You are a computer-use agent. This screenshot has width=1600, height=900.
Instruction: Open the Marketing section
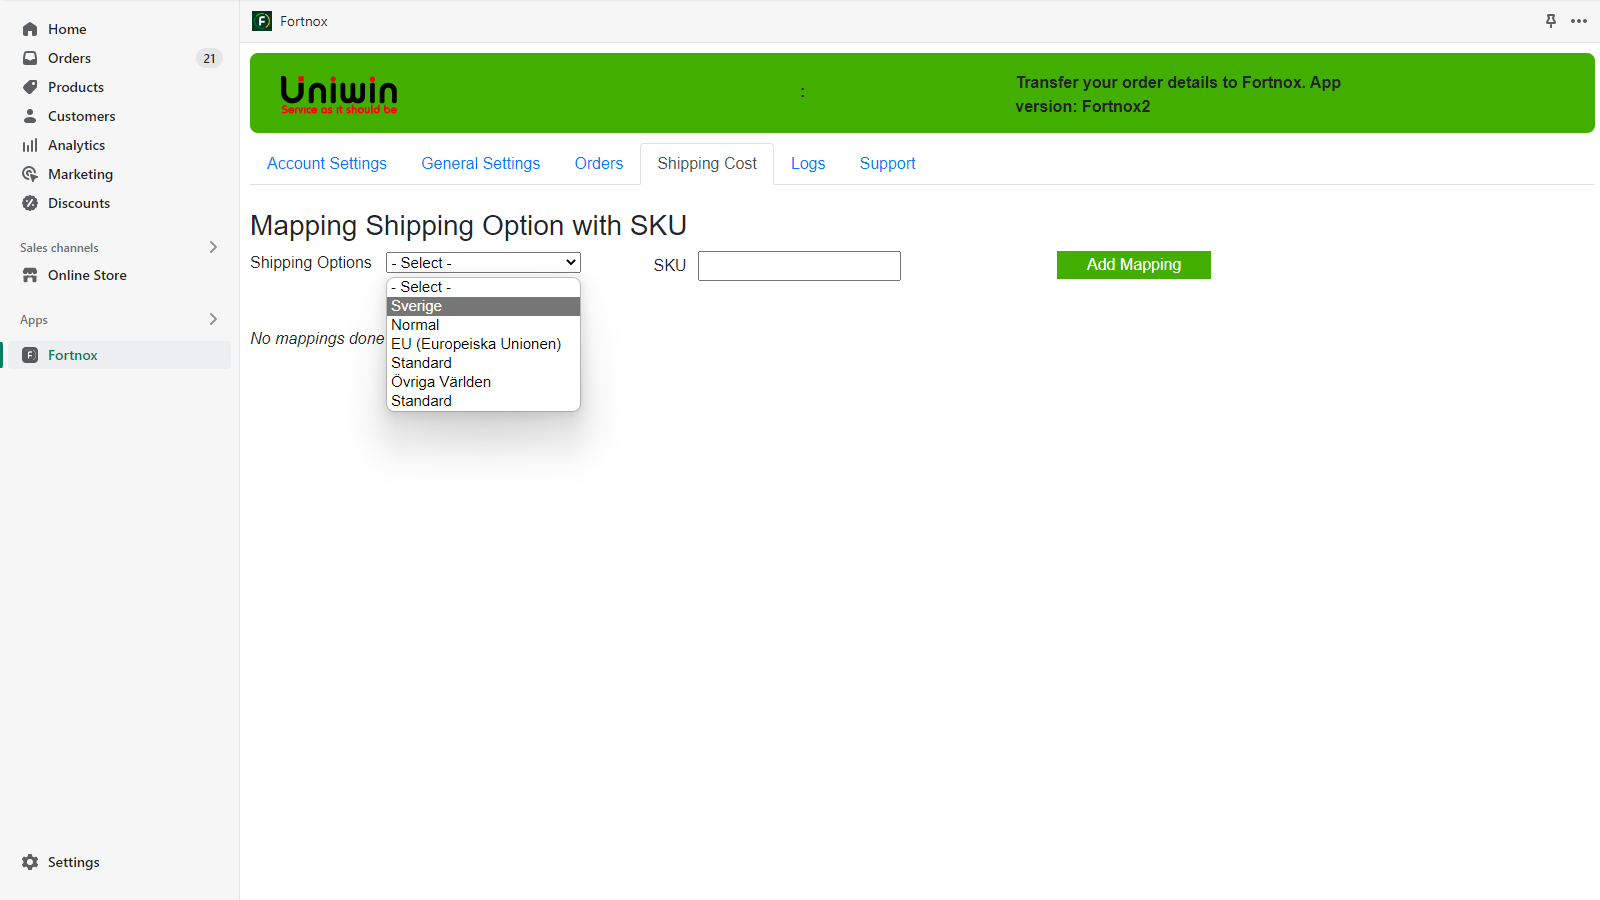80,174
